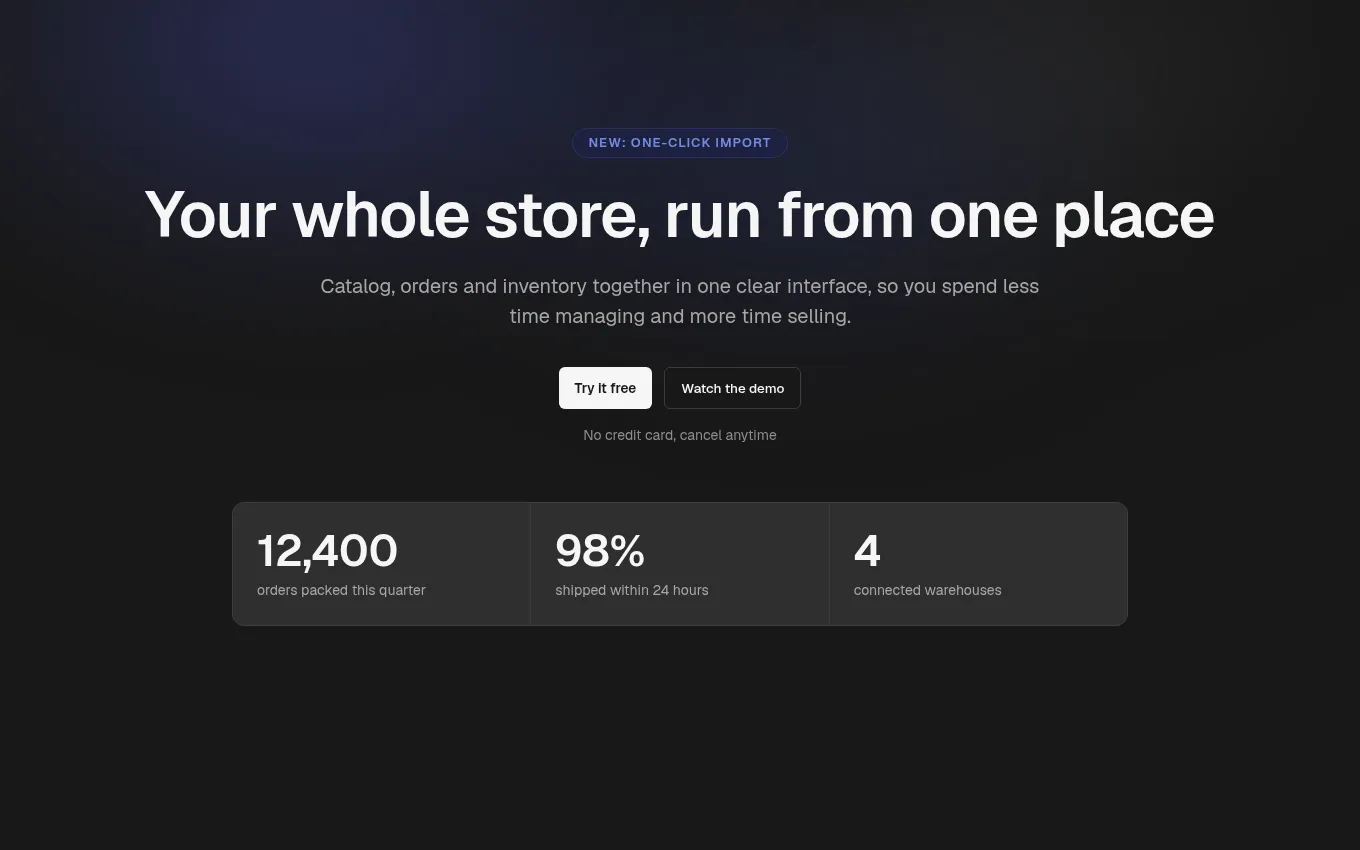Click the words run from in headline
This screenshot has height=850, width=1360.
tap(789, 215)
